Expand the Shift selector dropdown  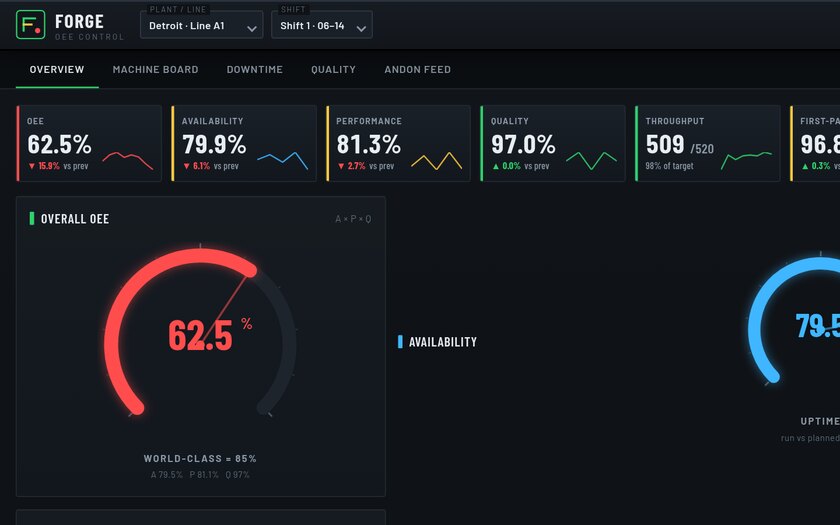pyautogui.click(x=322, y=25)
